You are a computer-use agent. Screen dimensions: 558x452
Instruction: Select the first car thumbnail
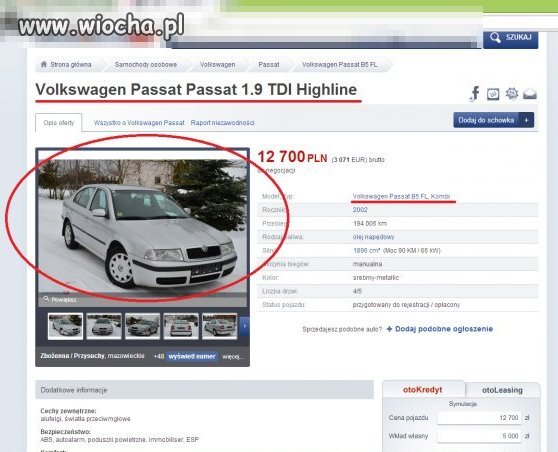tap(65, 326)
